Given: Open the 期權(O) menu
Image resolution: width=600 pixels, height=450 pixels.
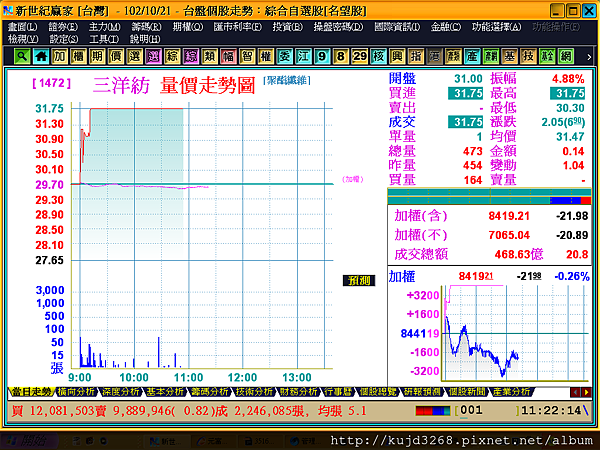Looking at the screenshot, I should pyautogui.click(x=188, y=27).
